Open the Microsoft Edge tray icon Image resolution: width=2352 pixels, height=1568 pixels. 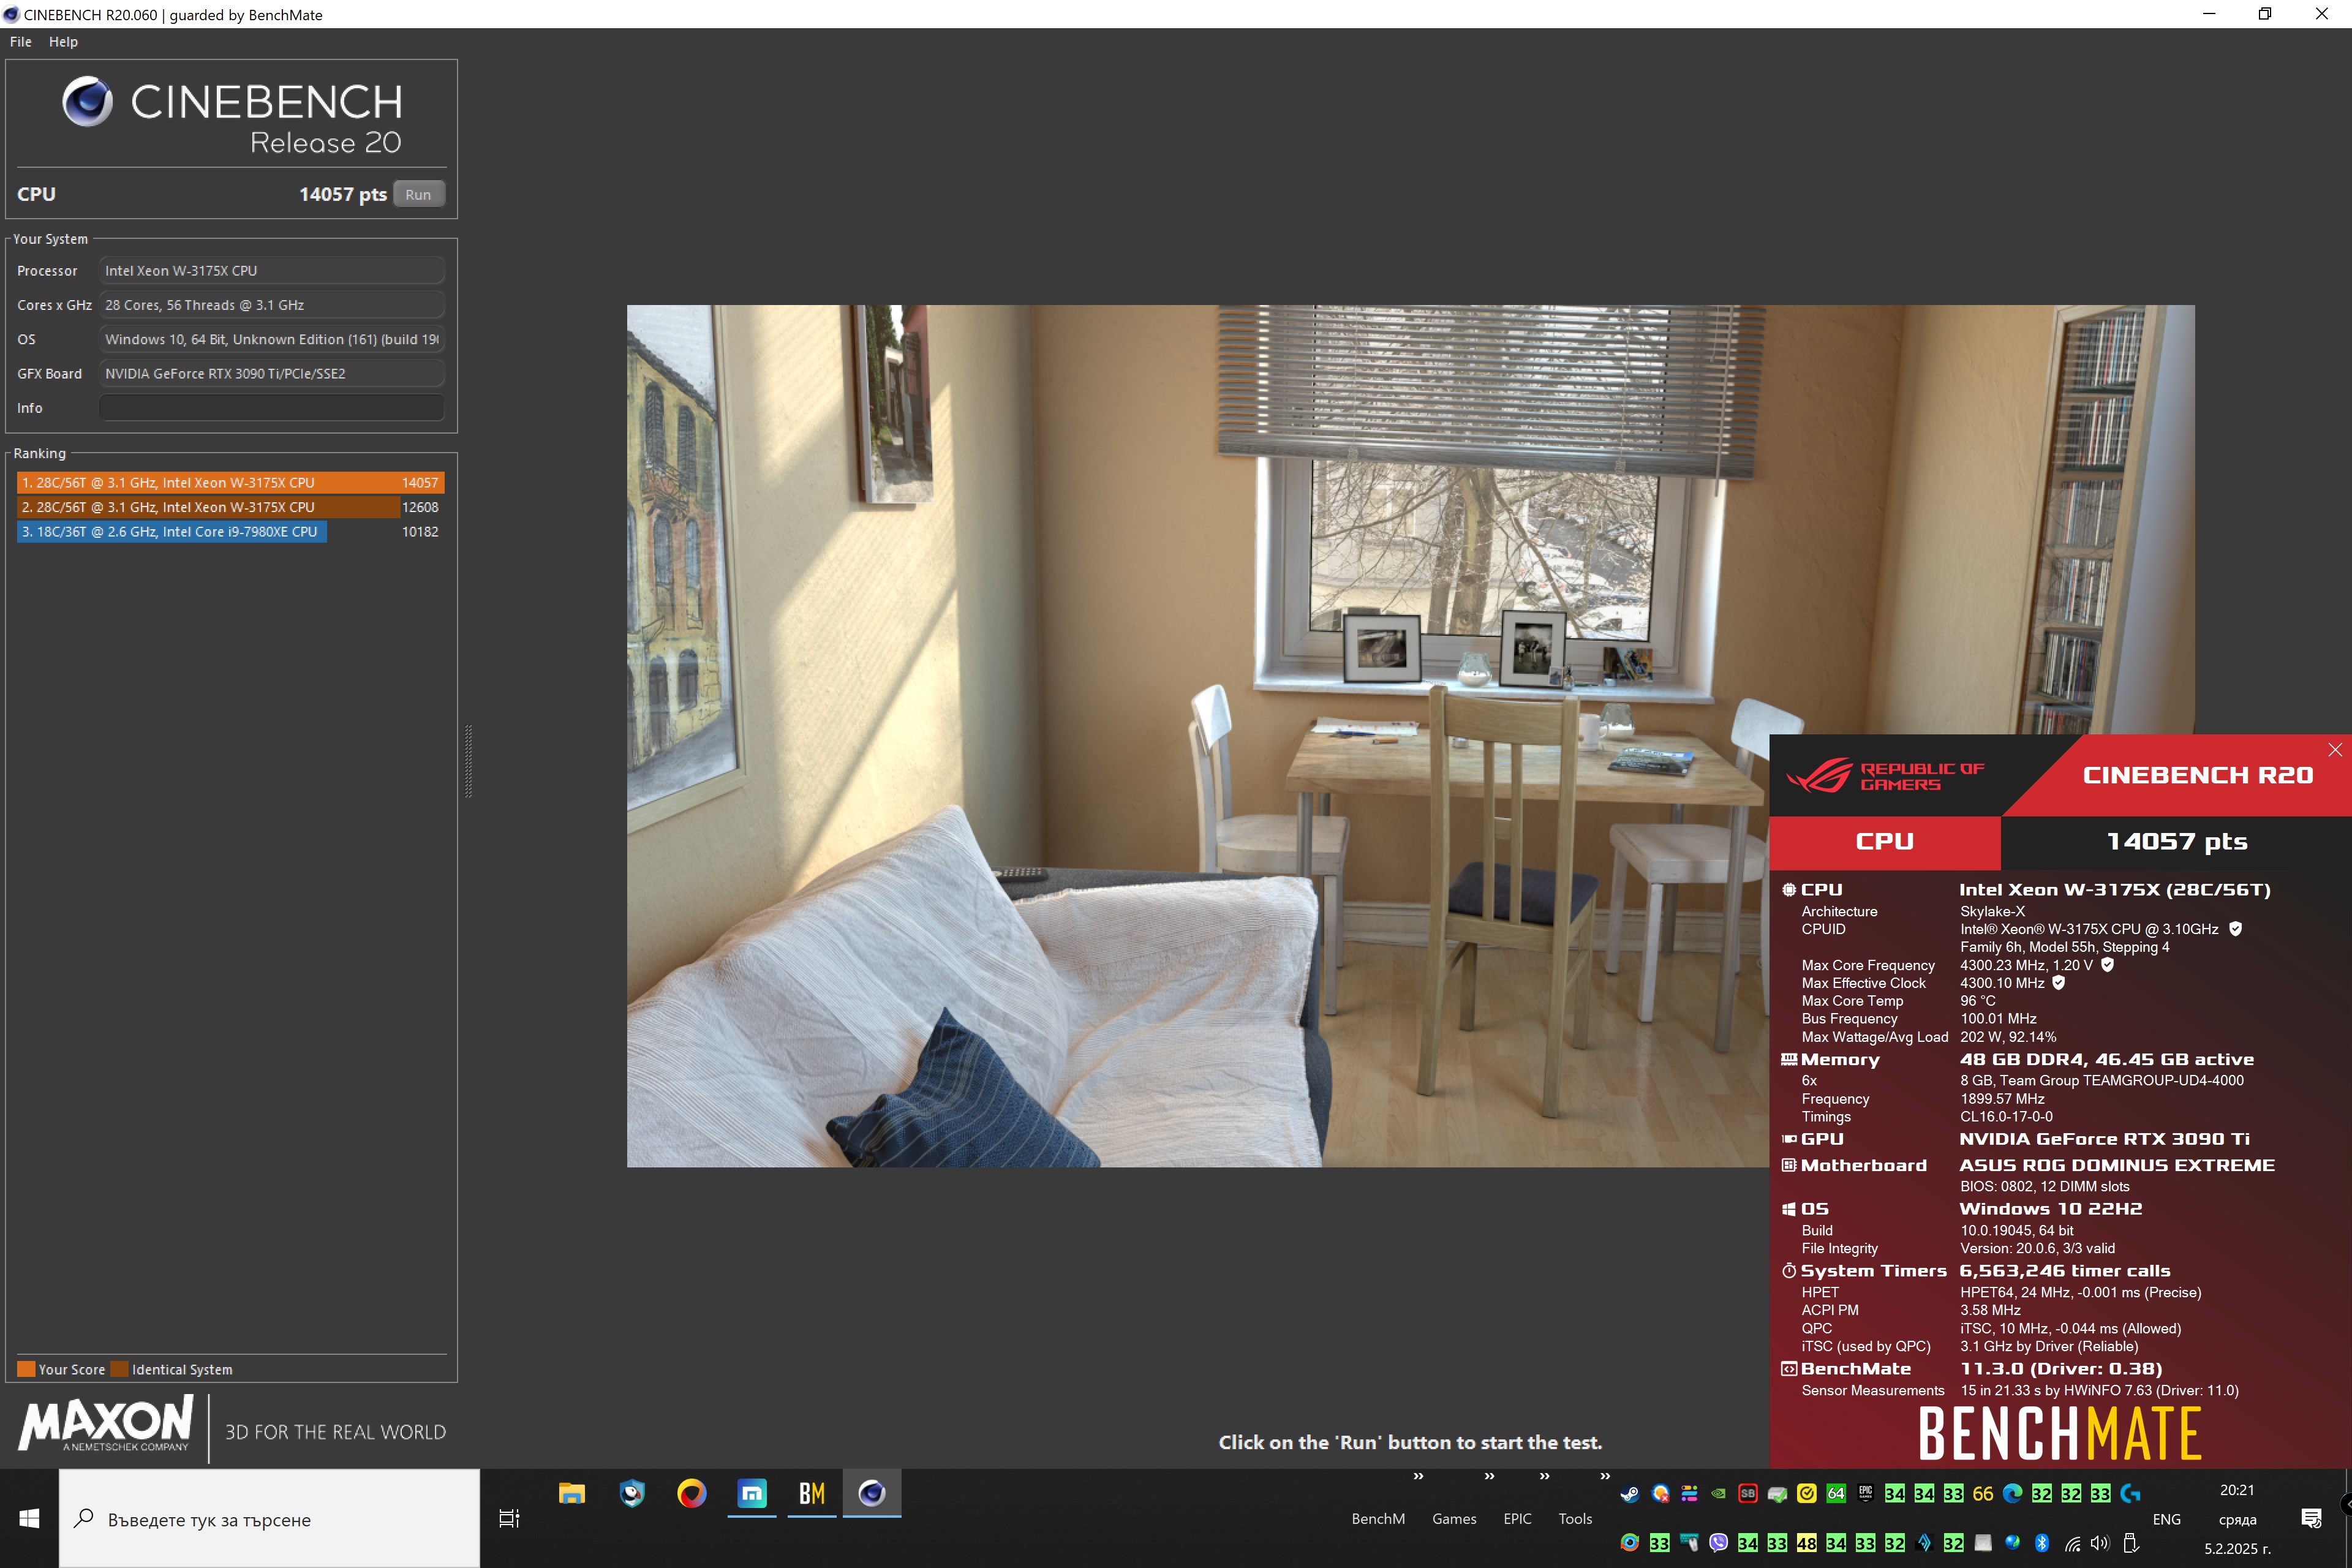[2013, 1494]
